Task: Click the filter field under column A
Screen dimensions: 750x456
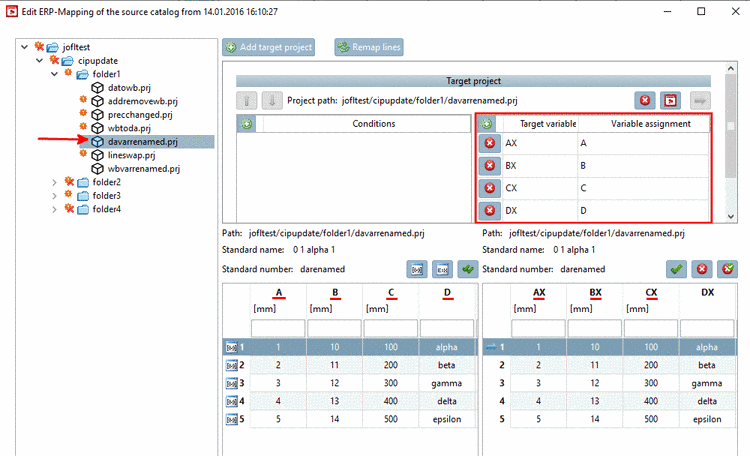Action: [278, 329]
